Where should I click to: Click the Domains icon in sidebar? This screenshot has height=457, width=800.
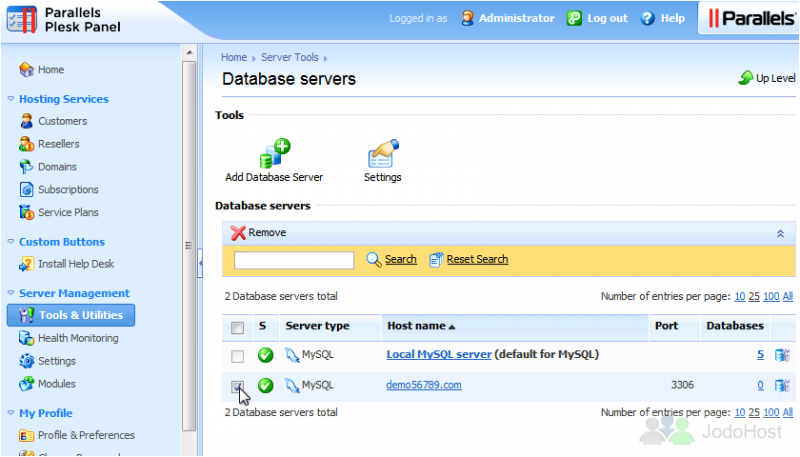(x=27, y=167)
